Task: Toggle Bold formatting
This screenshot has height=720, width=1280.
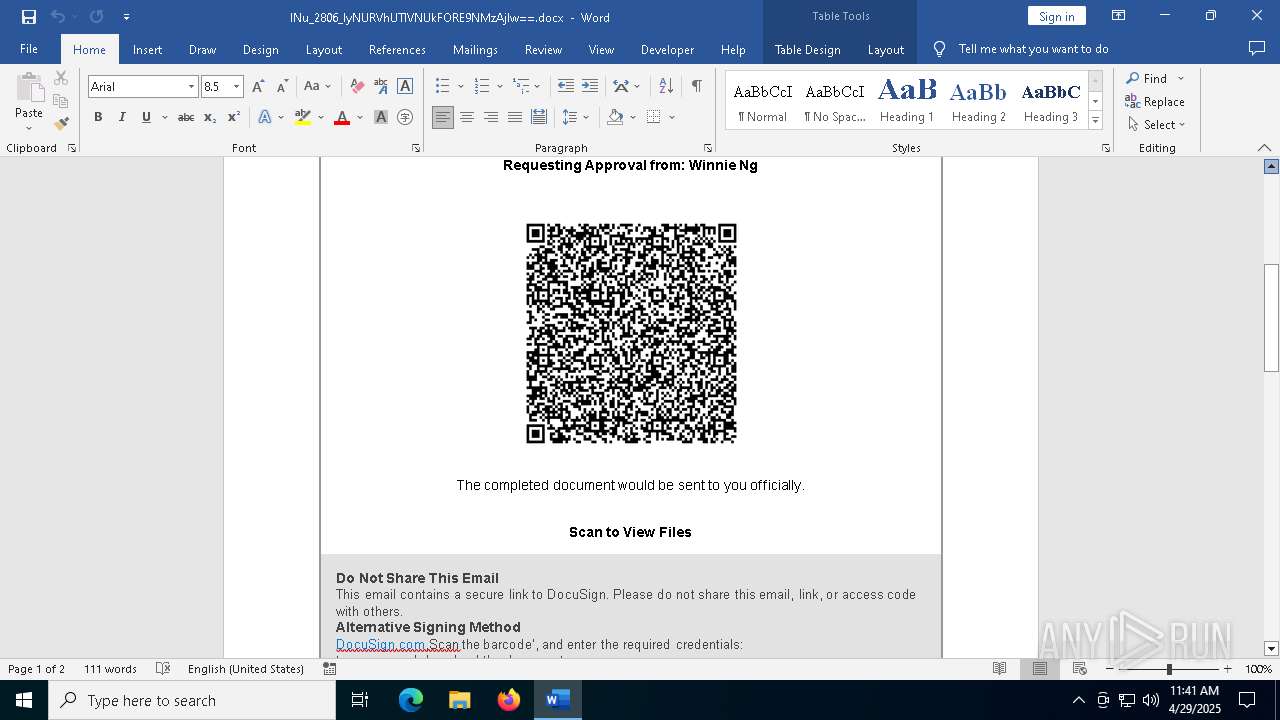Action: click(98, 117)
